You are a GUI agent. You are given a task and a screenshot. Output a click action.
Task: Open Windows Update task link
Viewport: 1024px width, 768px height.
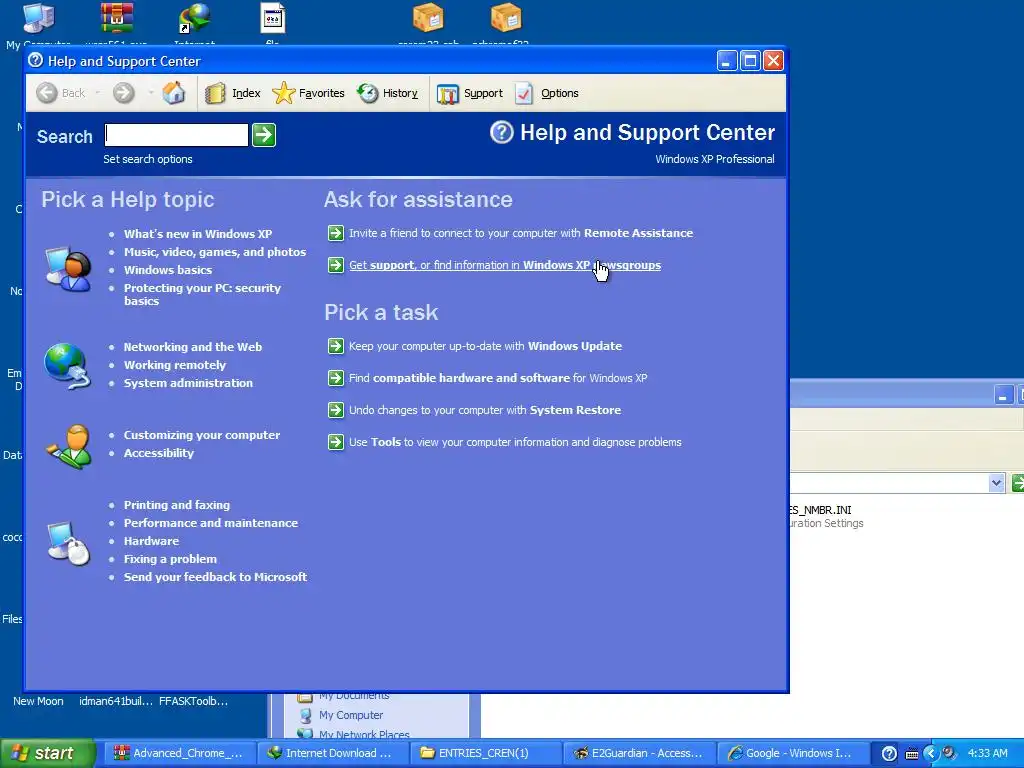point(485,346)
